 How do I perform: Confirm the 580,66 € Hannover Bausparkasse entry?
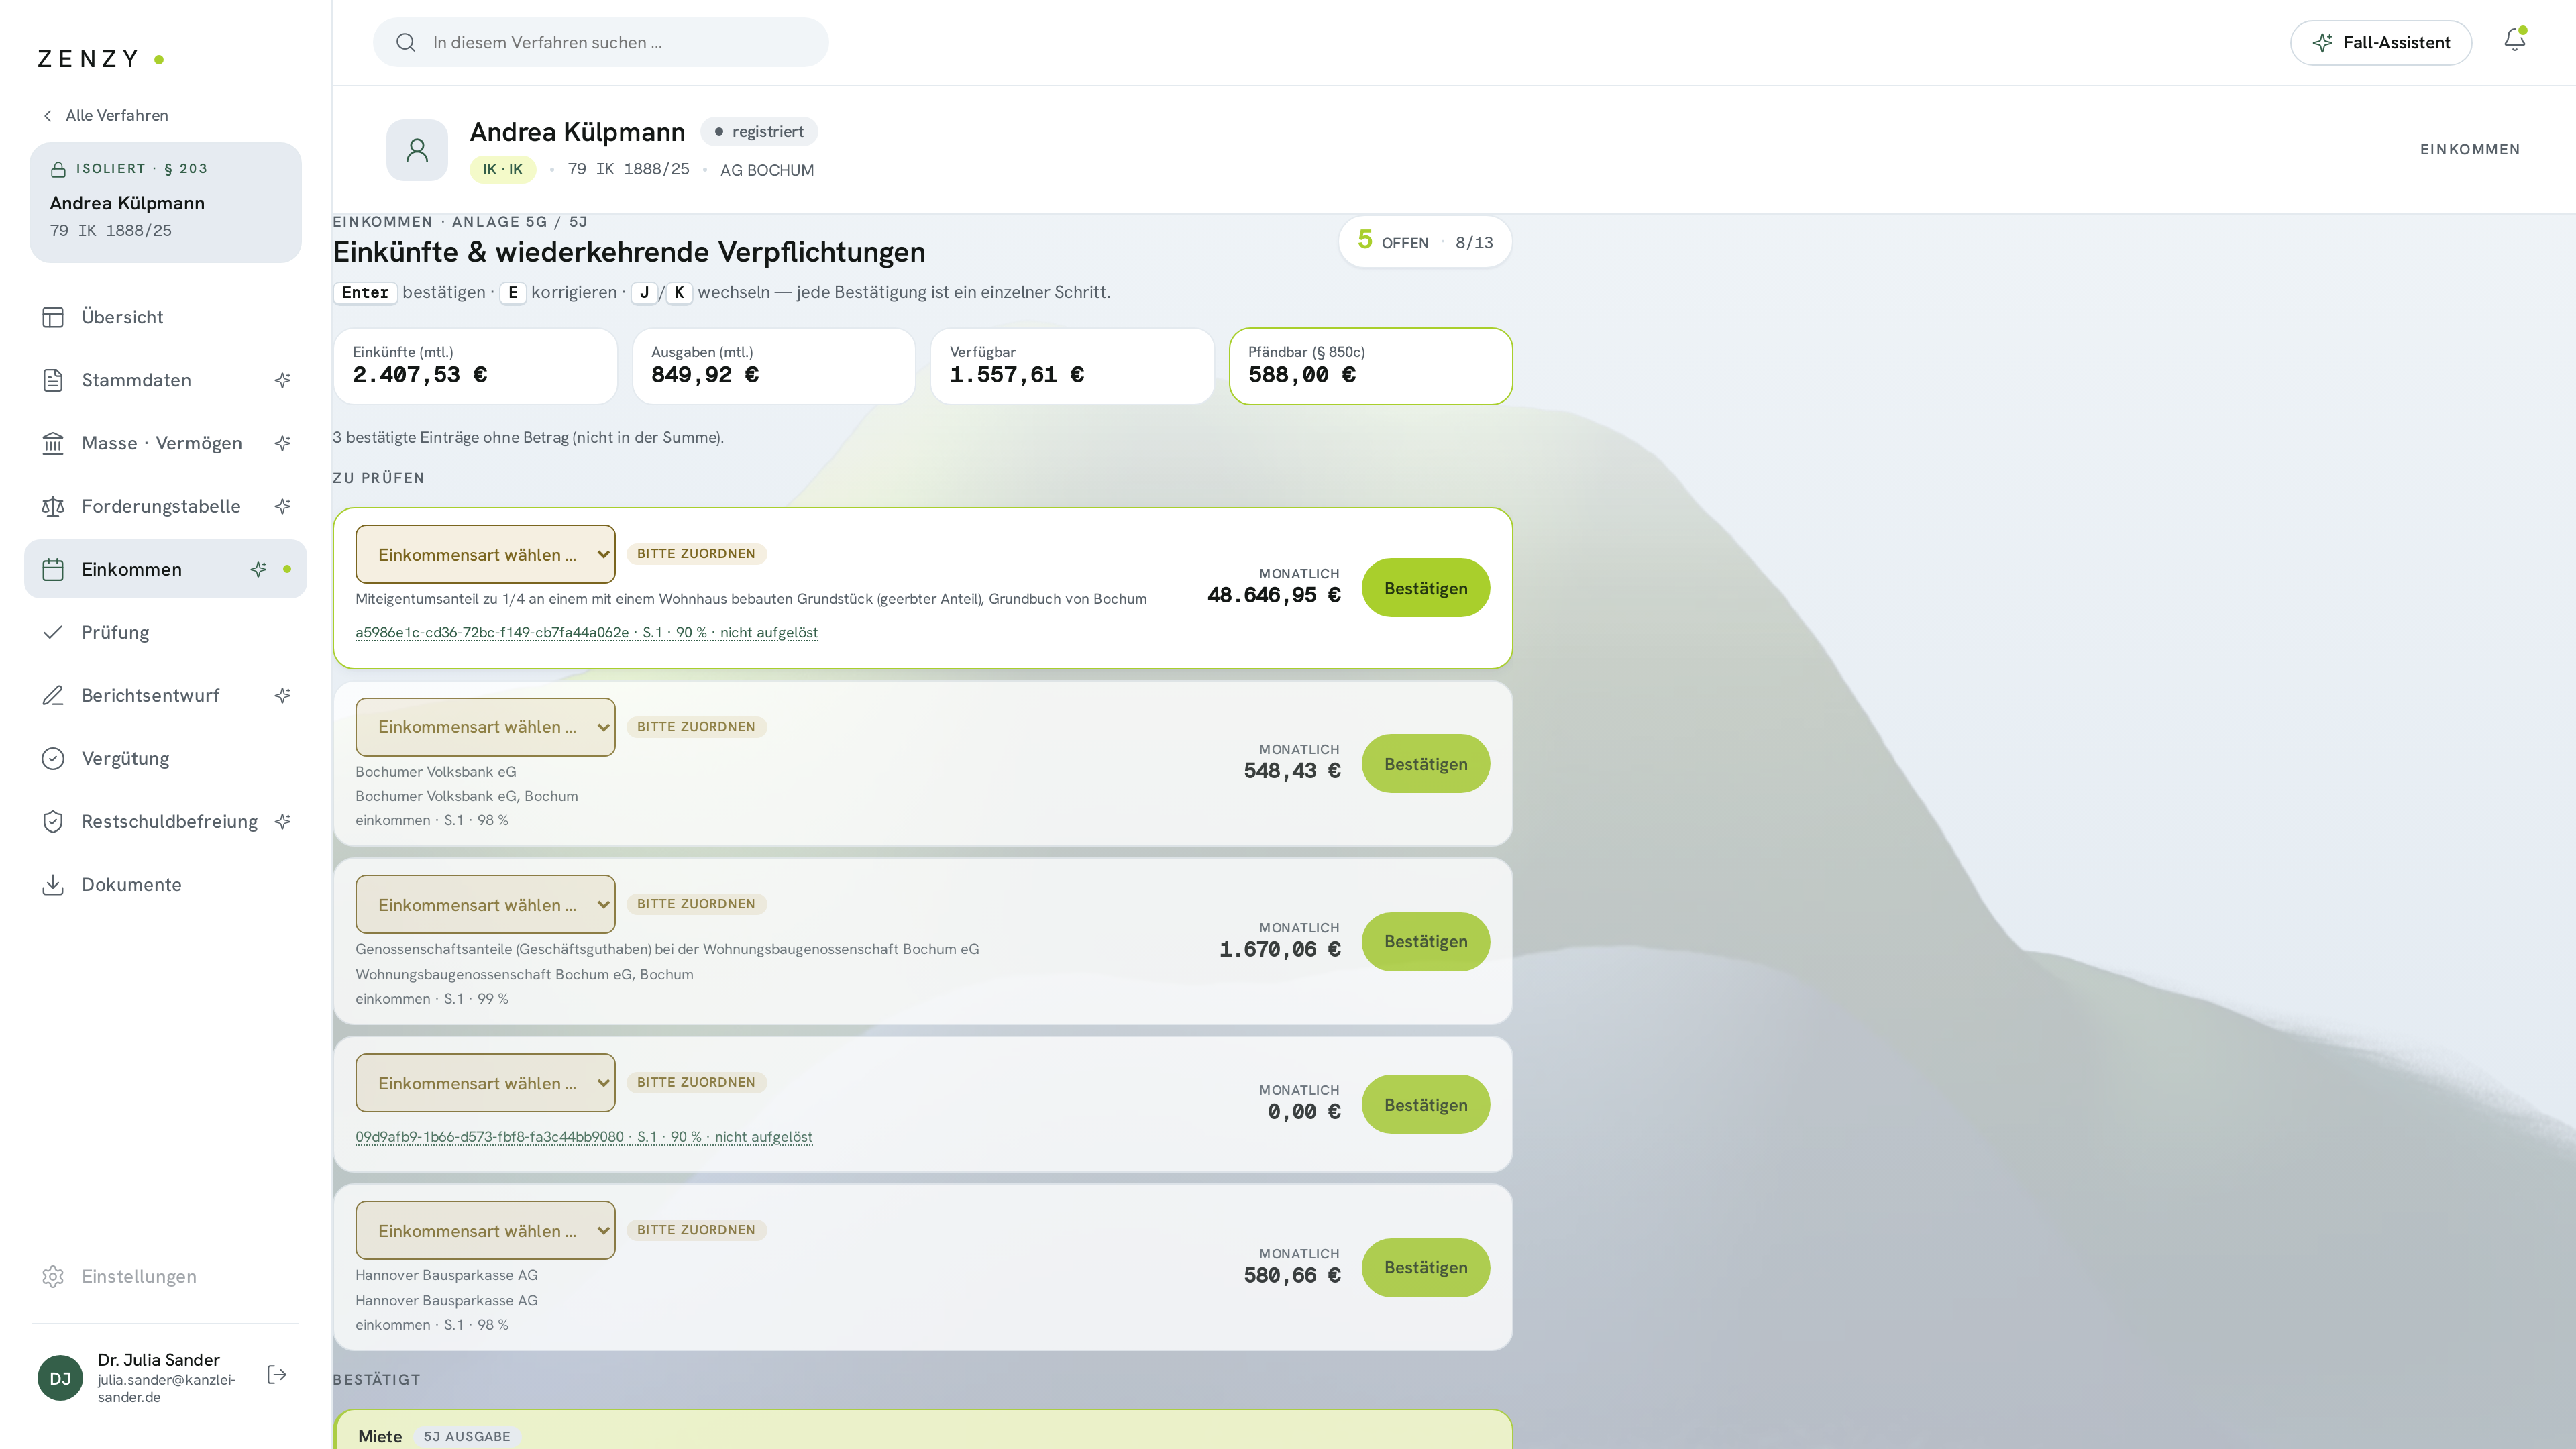click(1425, 1267)
